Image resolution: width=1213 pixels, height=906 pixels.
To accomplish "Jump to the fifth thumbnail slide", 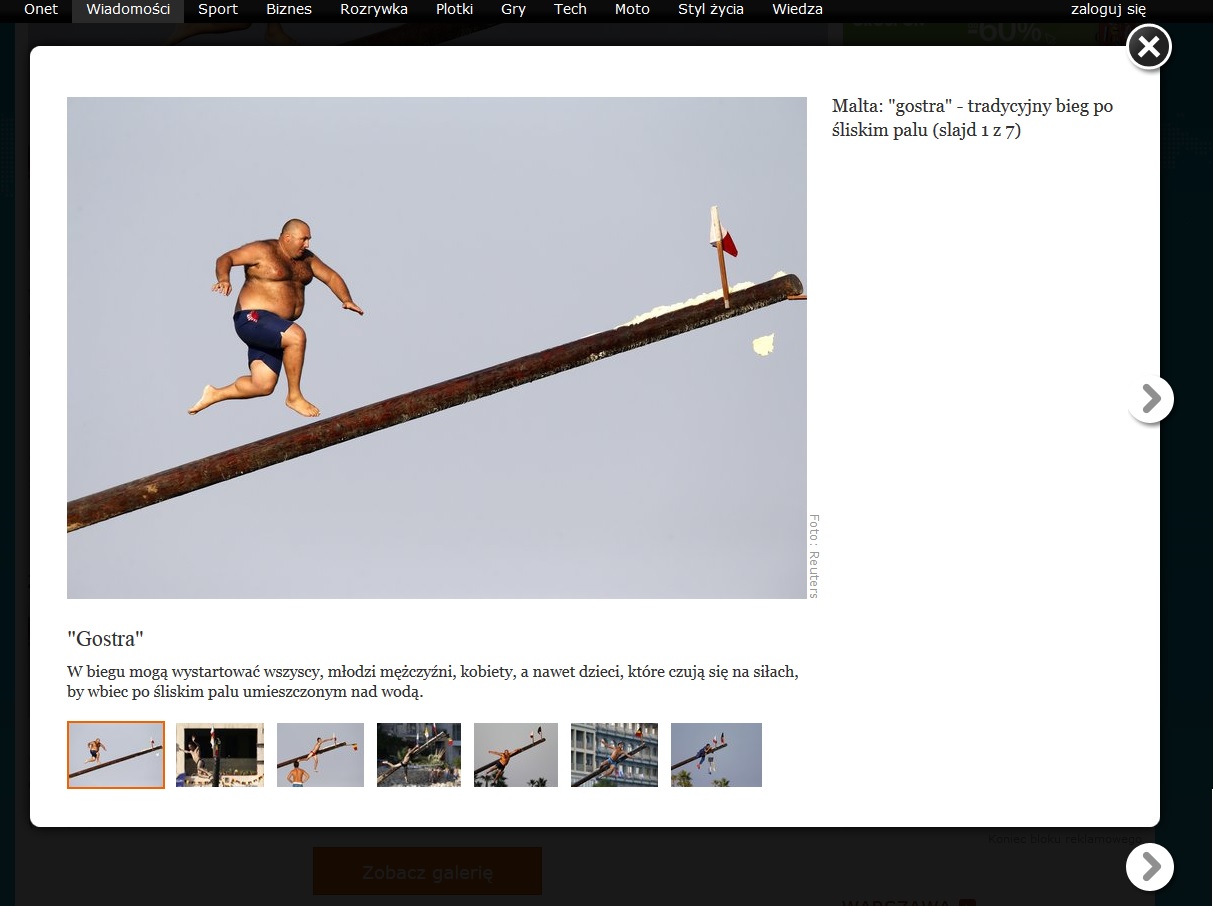I will point(516,755).
